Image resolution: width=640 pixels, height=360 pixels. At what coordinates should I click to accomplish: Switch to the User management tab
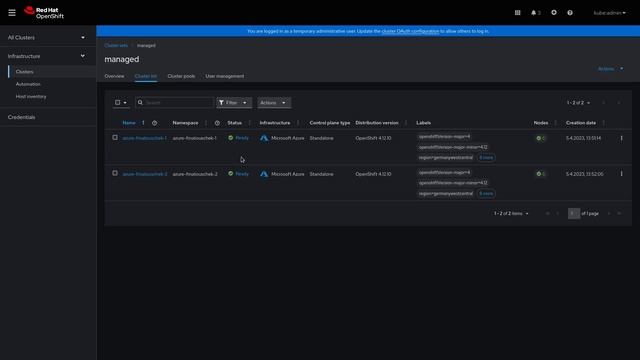click(225, 76)
